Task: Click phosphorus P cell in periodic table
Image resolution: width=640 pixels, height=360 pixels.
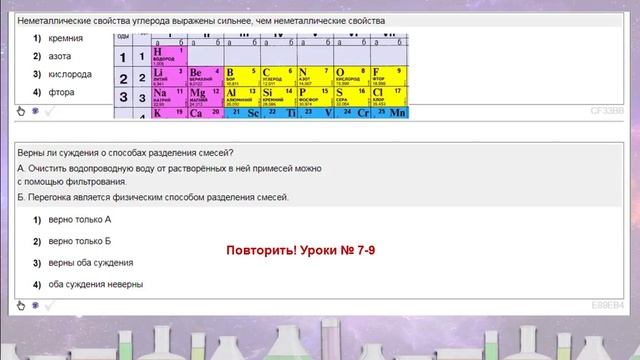Action: click(x=315, y=97)
